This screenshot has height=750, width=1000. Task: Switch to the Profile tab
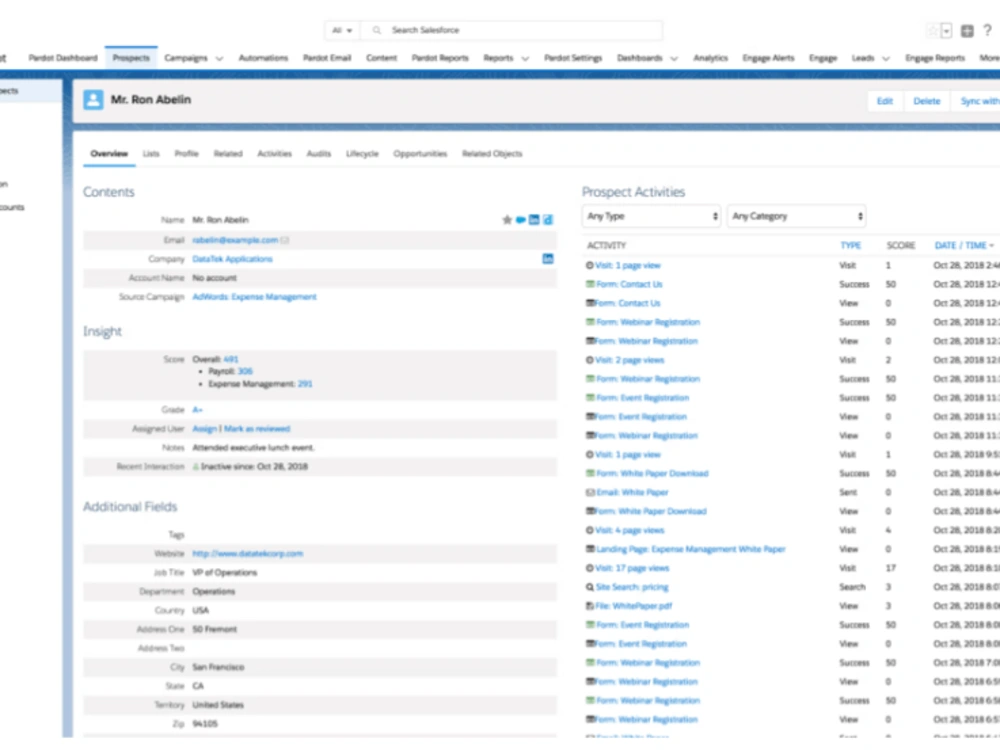coord(187,154)
